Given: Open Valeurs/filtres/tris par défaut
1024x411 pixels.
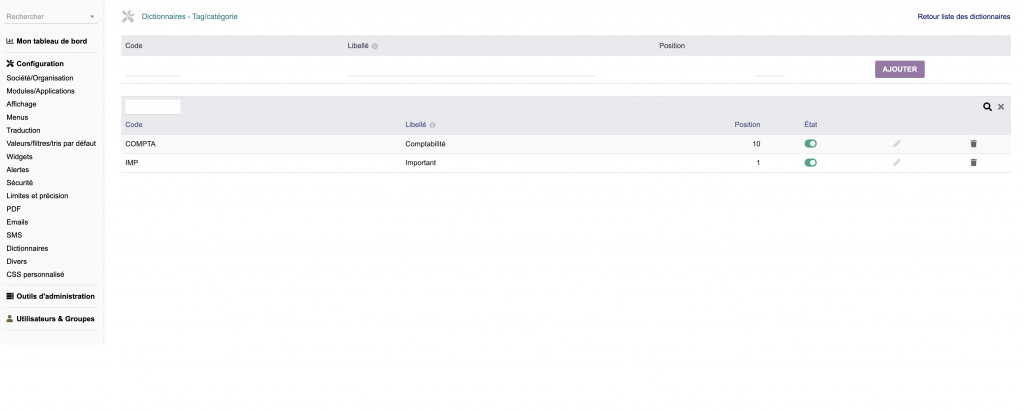Looking at the screenshot, I should (x=51, y=143).
